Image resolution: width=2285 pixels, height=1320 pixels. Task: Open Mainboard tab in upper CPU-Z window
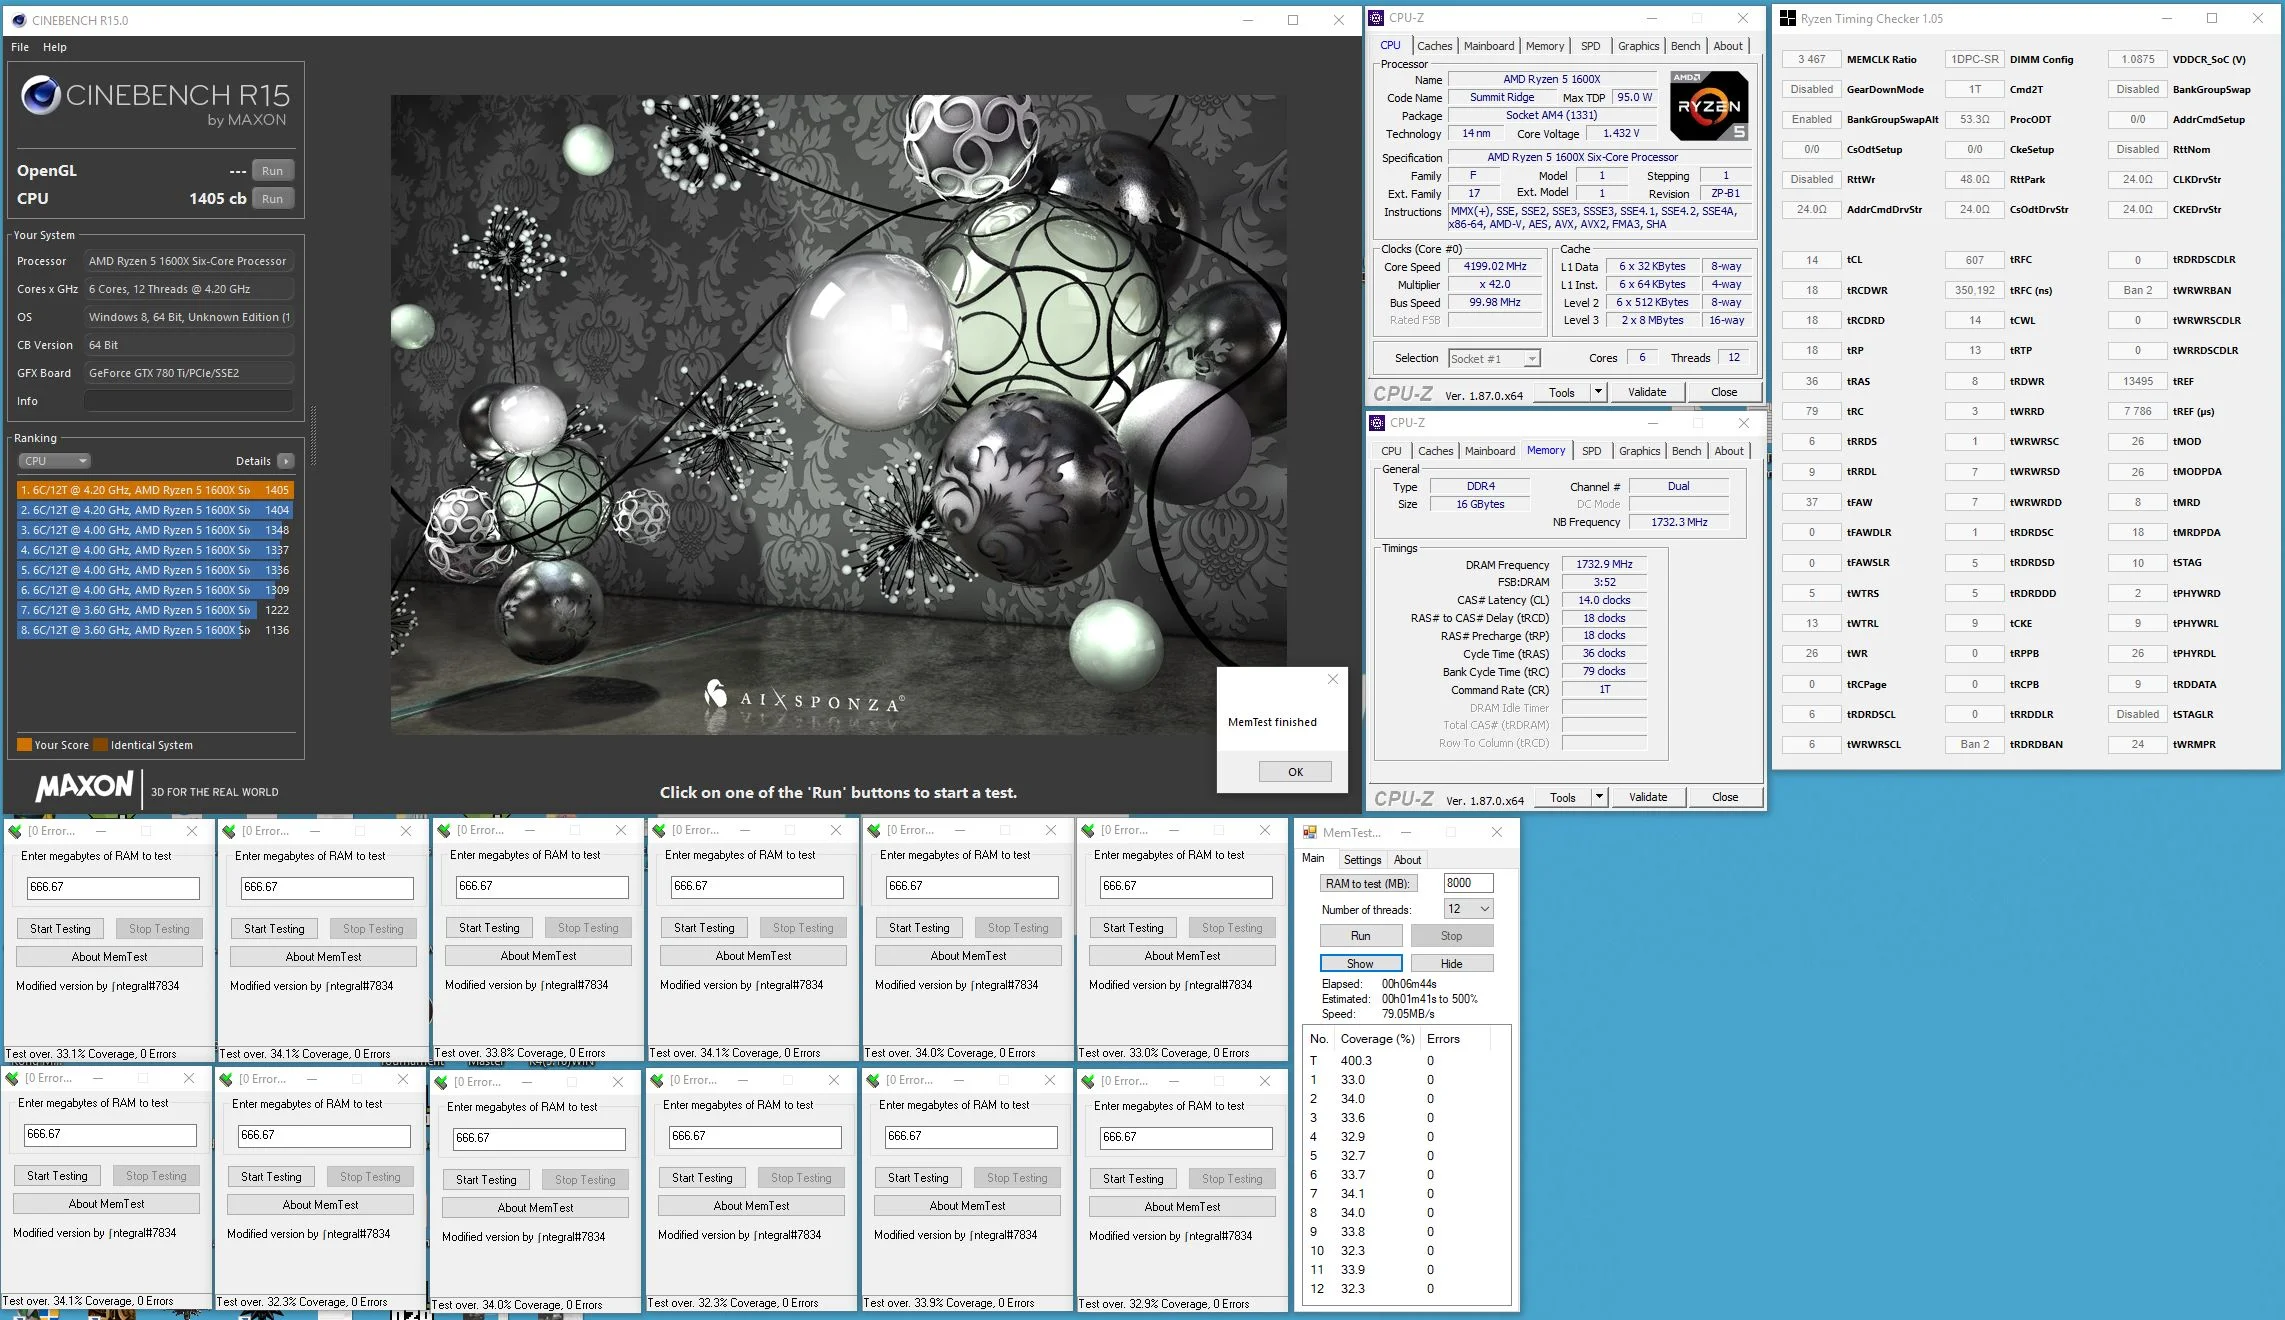tap(1489, 46)
